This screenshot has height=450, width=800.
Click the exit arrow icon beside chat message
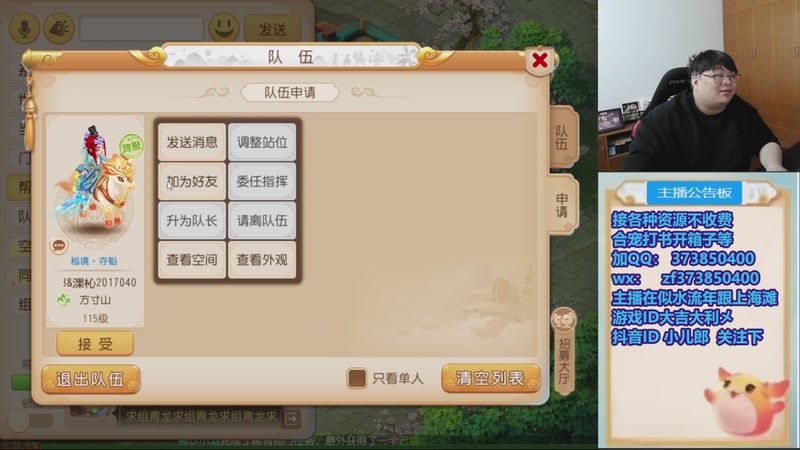(x=291, y=419)
